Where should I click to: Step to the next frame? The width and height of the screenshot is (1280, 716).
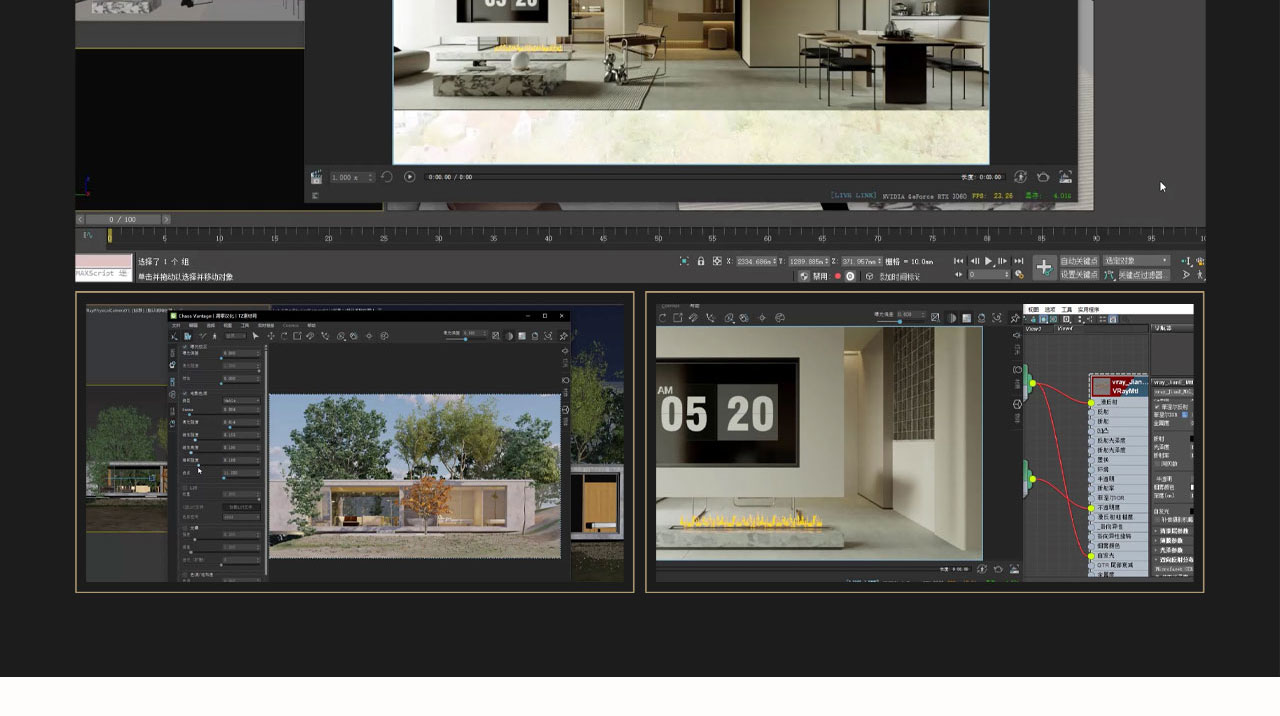(1004, 261)
